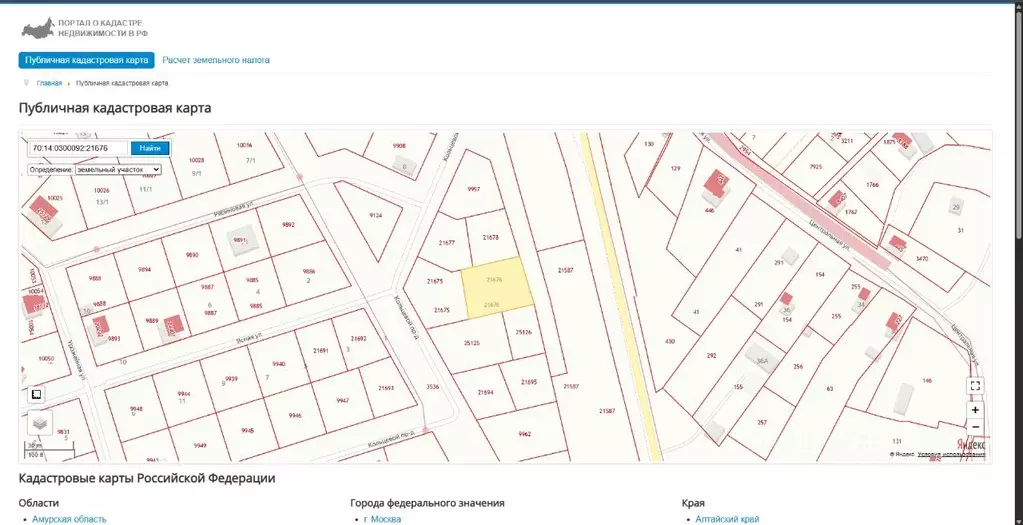Go to 'Главная' breadcrumb link

[50, 83]
